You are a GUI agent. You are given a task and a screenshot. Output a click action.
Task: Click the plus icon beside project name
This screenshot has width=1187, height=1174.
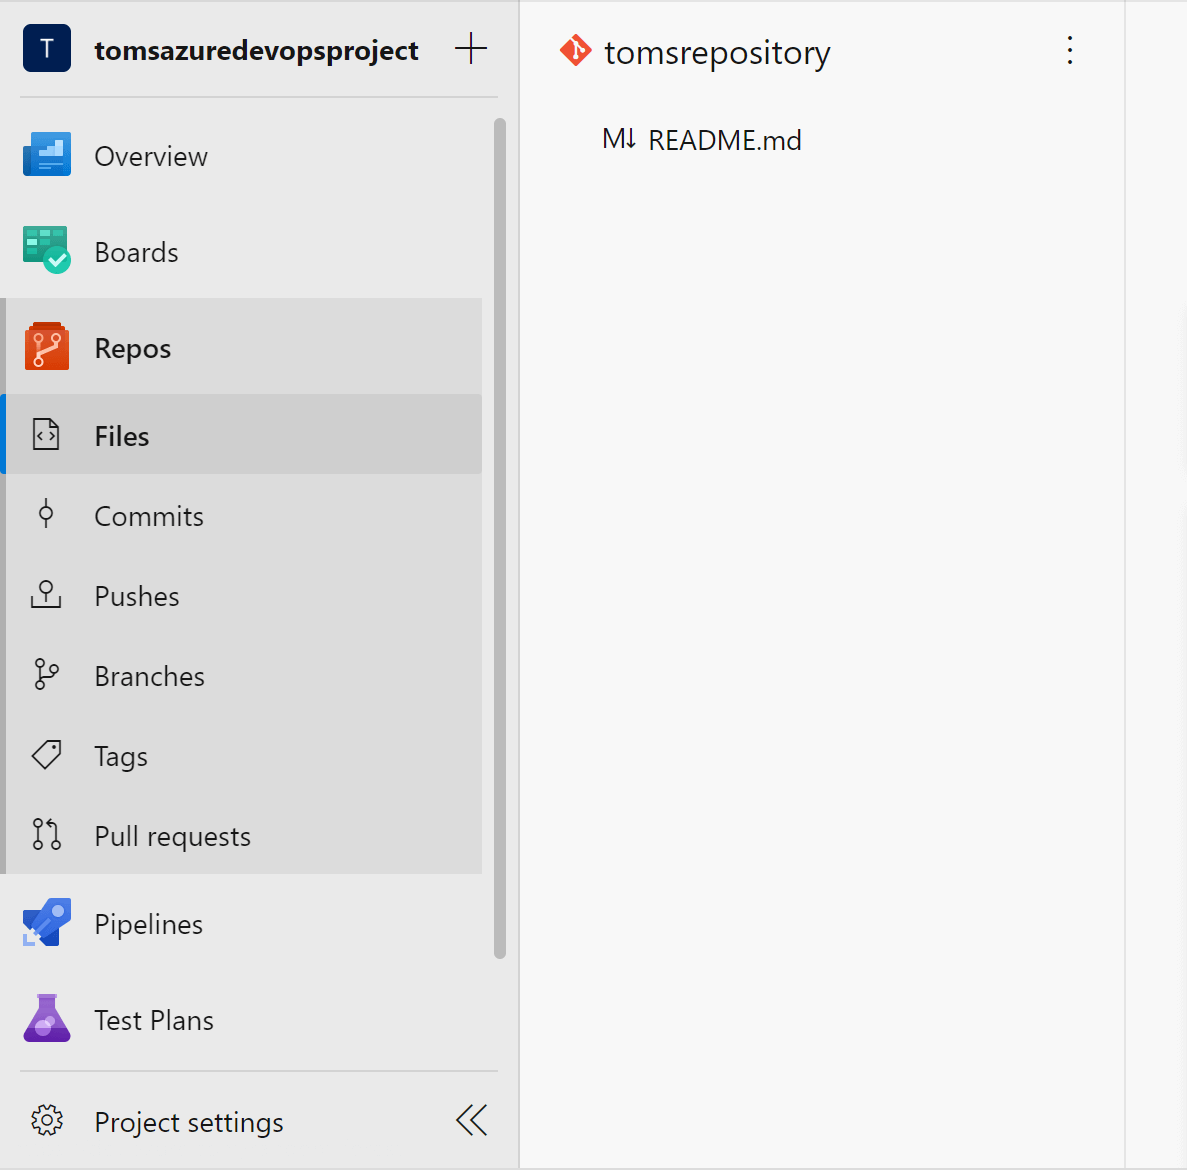click(x=470, y=49)
